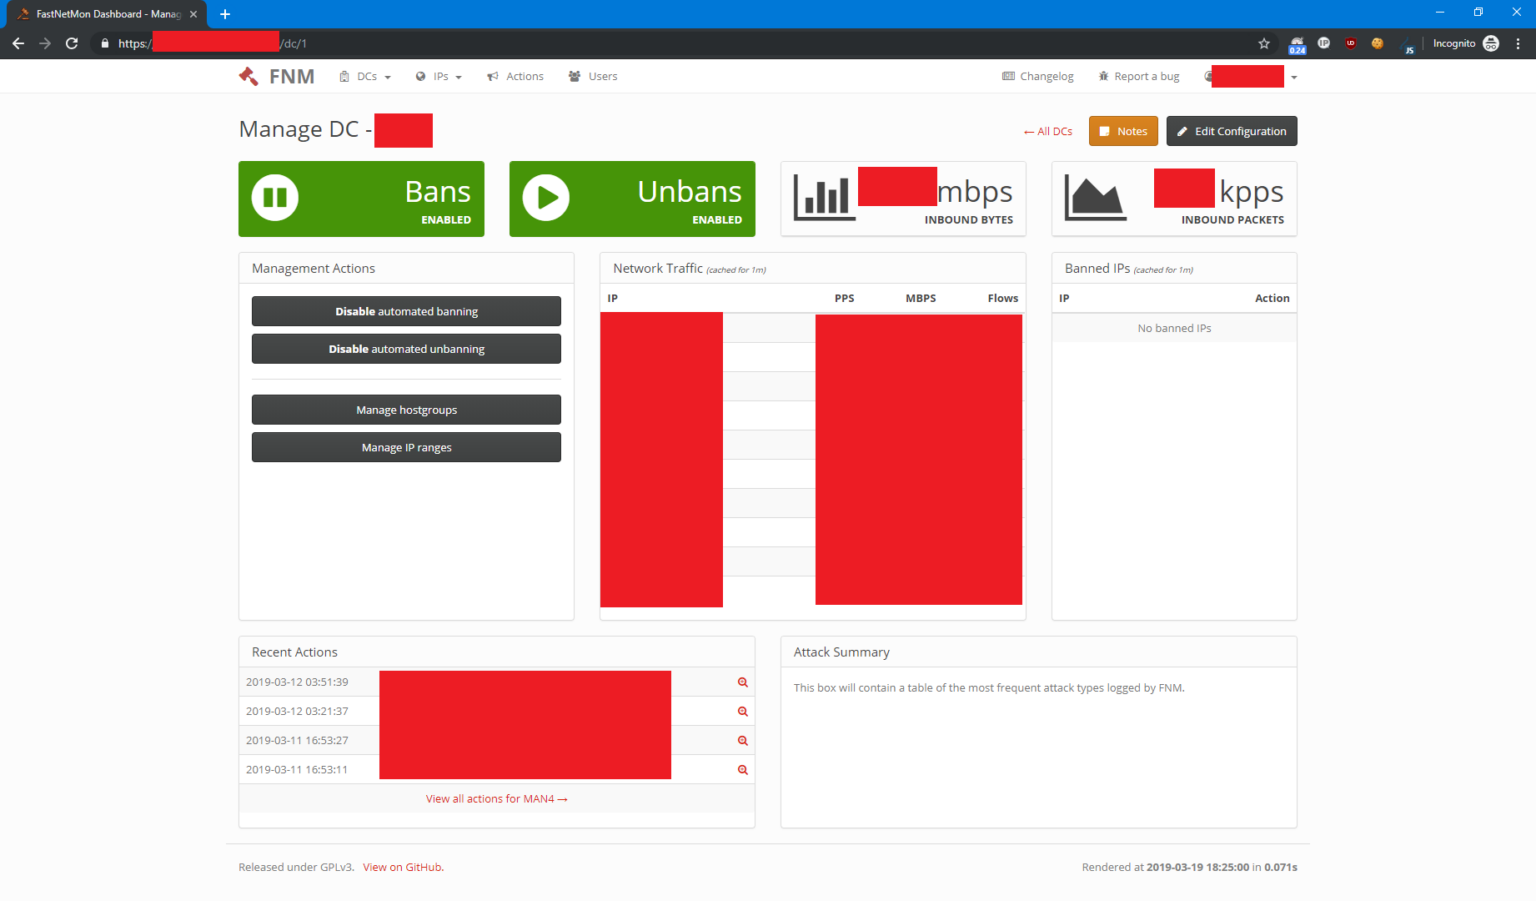The height and width of the screenshot is (901, 1536).
Task: Expand the user account dropdown
Action: coord(1294,76)
